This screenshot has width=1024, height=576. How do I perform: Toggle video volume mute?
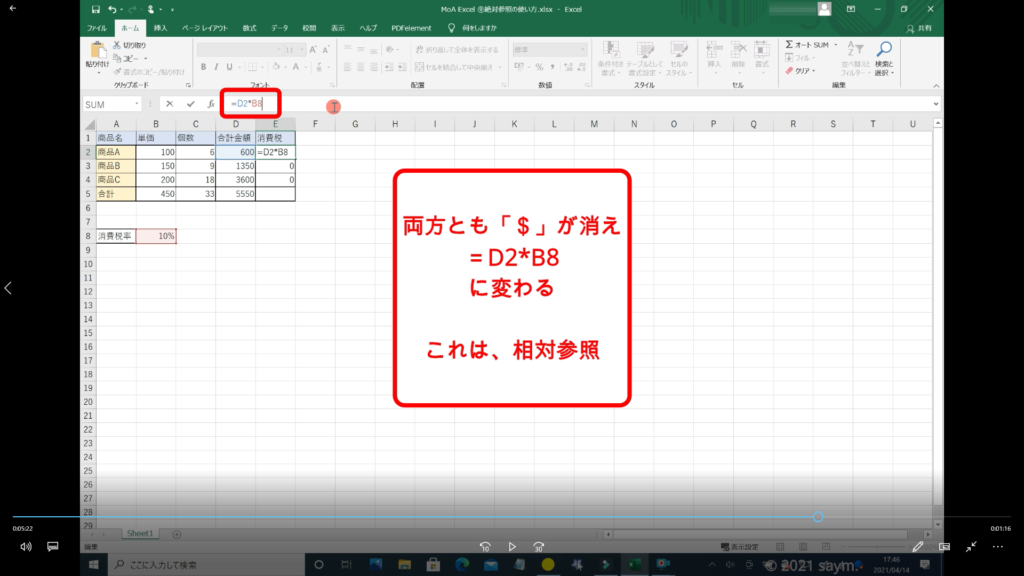tap(26, 547)
